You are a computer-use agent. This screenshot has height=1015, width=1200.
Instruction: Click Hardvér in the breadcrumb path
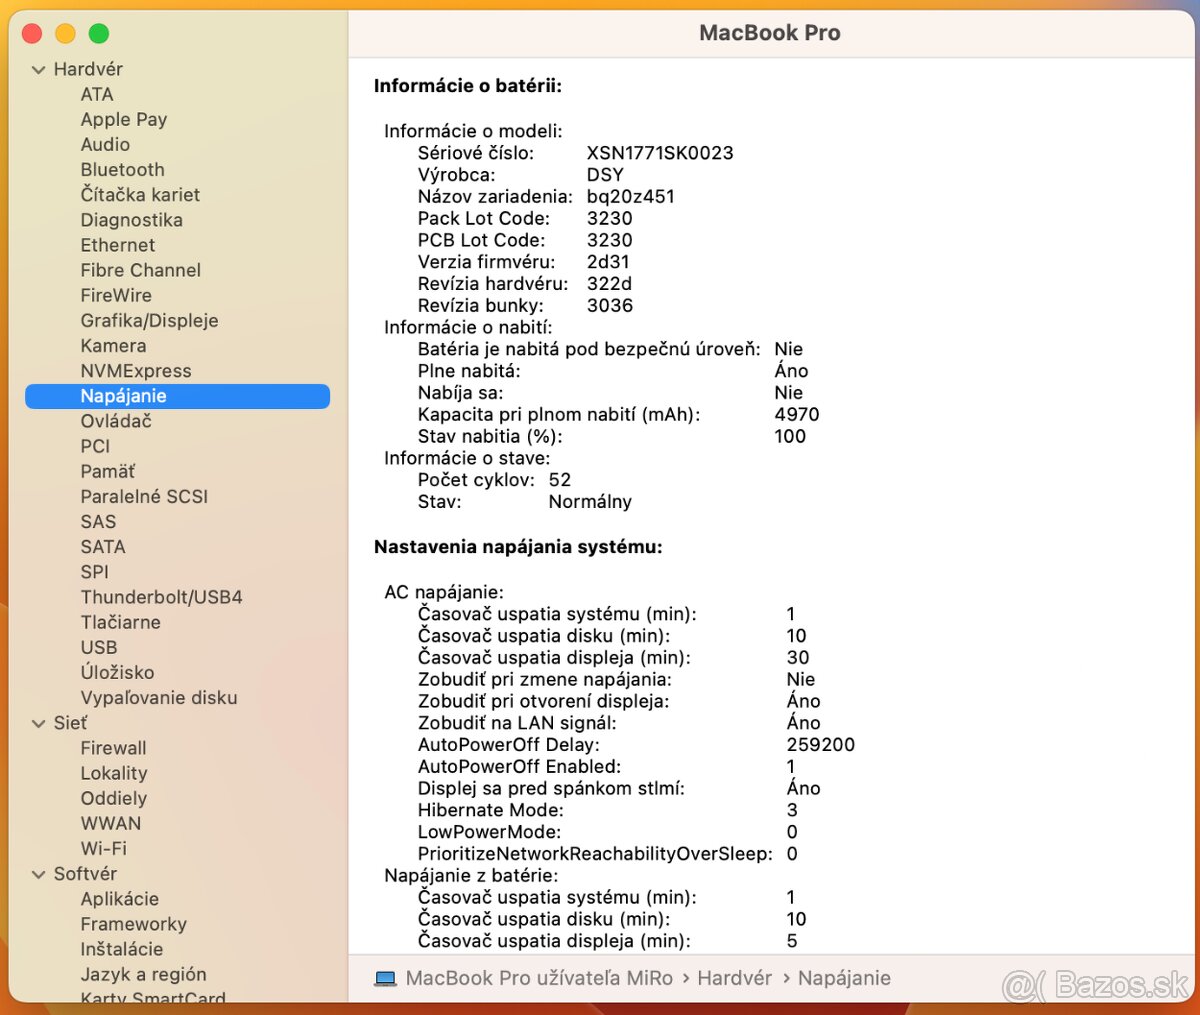(735, 978)
